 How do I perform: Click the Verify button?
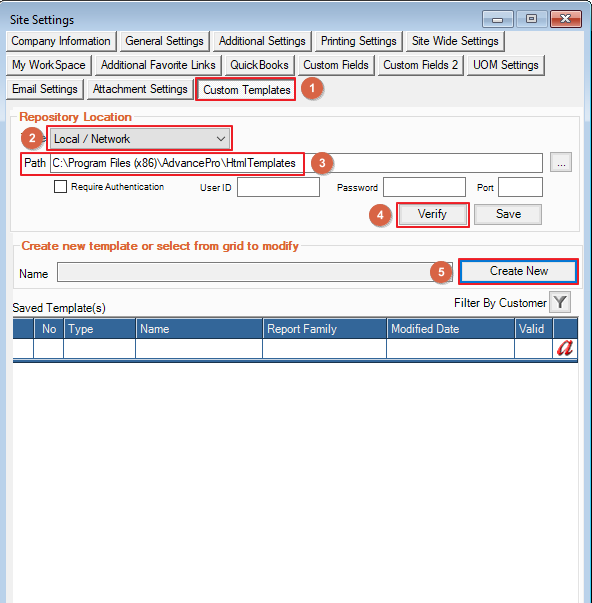[x=432, y=214]
